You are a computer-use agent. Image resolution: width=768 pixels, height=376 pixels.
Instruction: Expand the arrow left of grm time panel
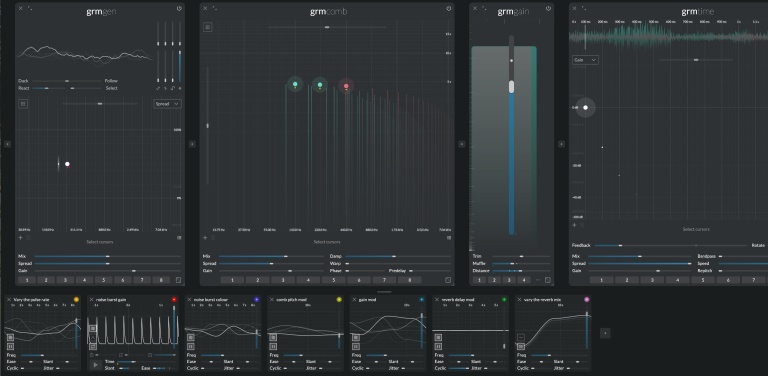(x=561, y=144)
